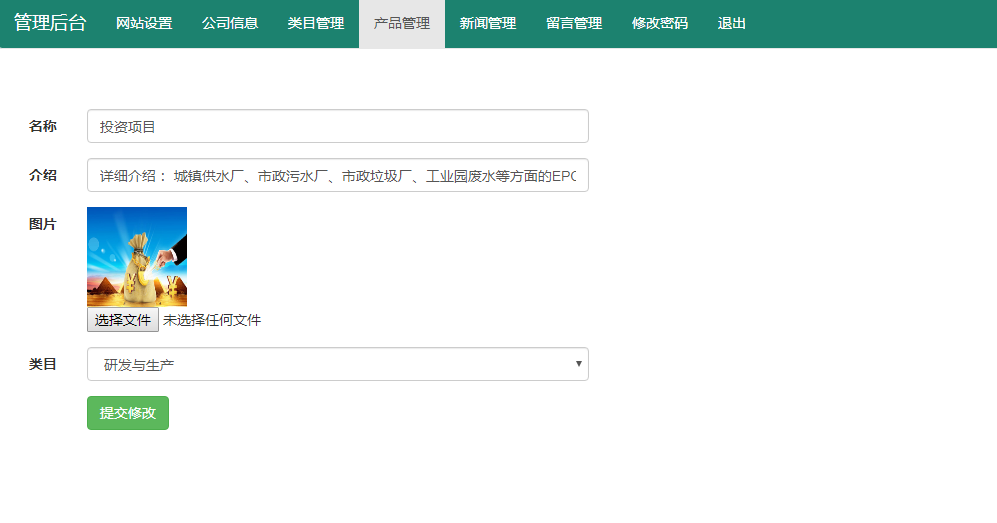The width and height of the screenshot is (997, 523).
Task: Open 修改密码 in the navbar
Action: [x=659, y=24]
